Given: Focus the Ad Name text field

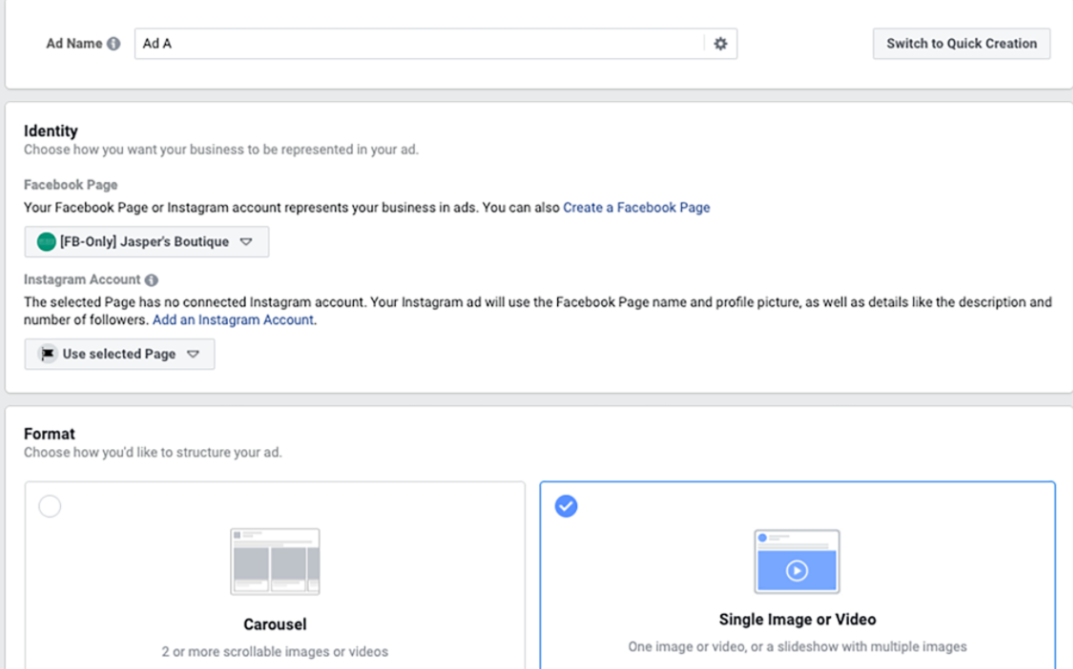Looking at the screenshot, I should coord(420,44).
